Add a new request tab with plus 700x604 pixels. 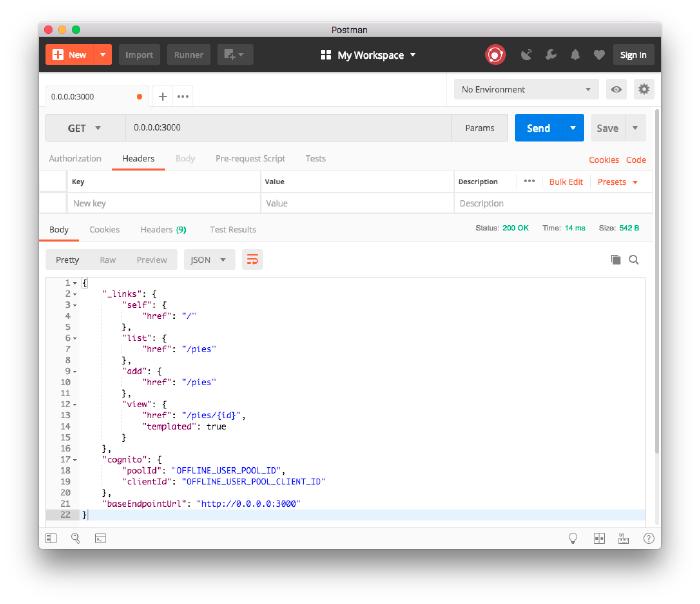pyautogui.click(x=162, y=96)
